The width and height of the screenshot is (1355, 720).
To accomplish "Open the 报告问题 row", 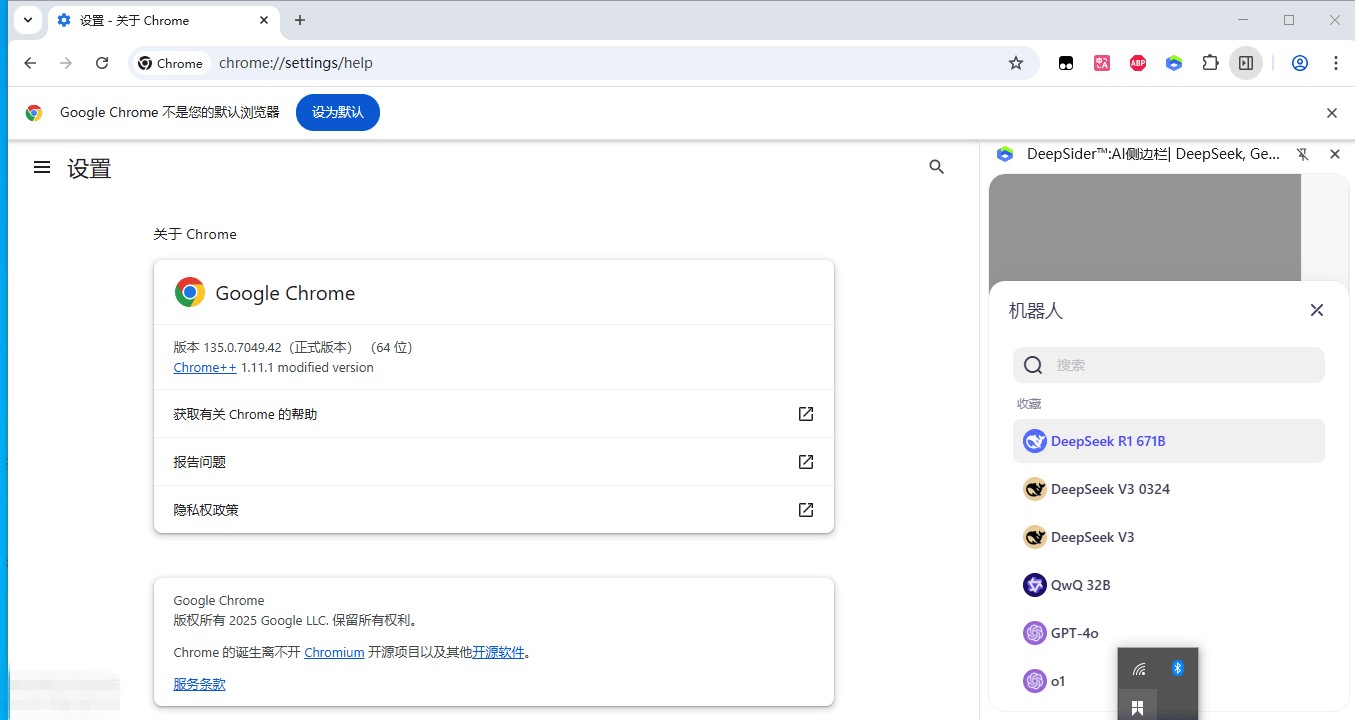I will pos(493,462).
